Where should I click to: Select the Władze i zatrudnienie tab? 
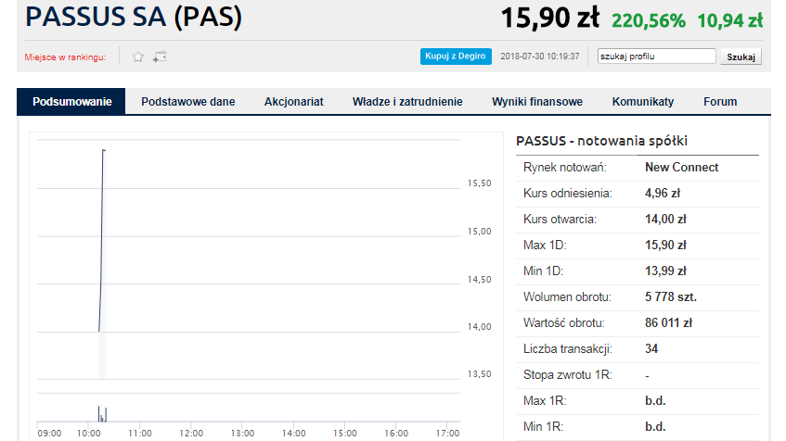click(407, 102)
